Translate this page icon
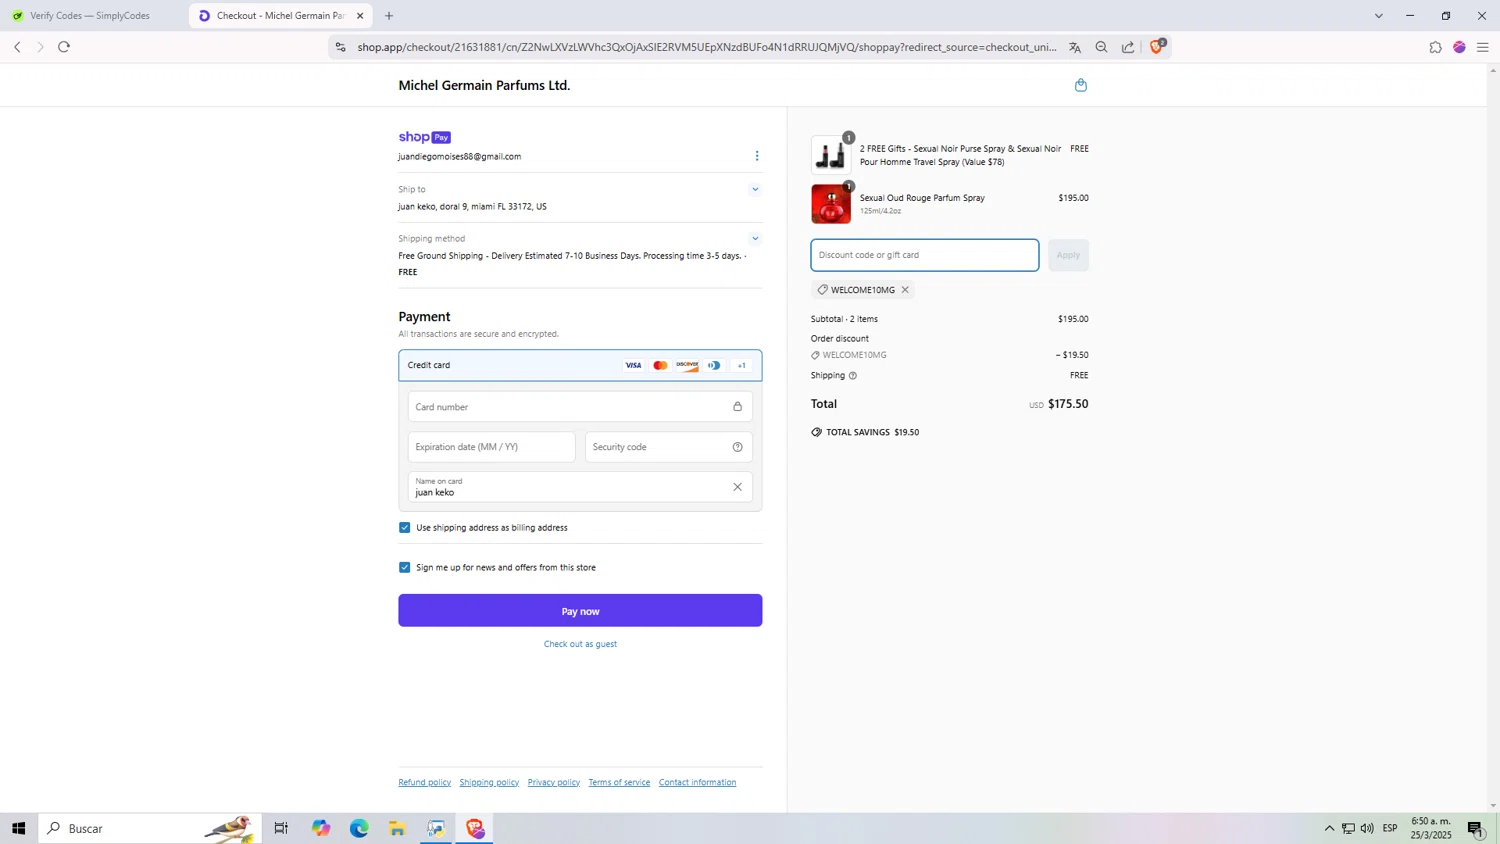 click(x=1075, y=47)
